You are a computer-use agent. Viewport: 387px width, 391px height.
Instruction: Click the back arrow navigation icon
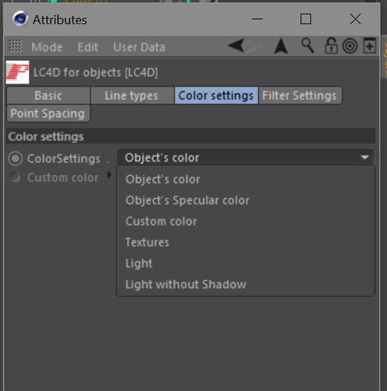236,46
